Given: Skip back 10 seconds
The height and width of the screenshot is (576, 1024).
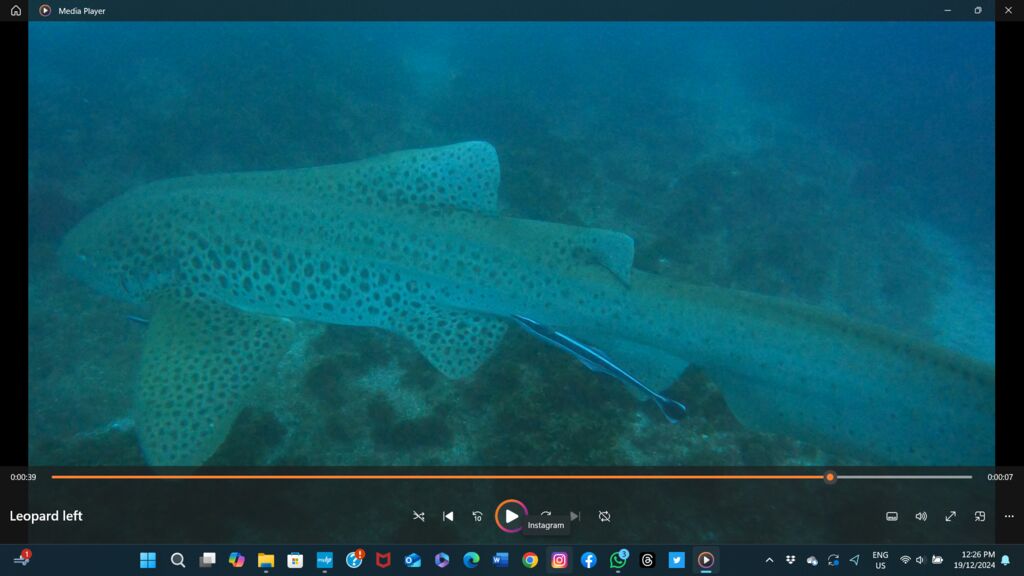Looking at the screenshot, I should pyautogui.click(x=477, y=516).
